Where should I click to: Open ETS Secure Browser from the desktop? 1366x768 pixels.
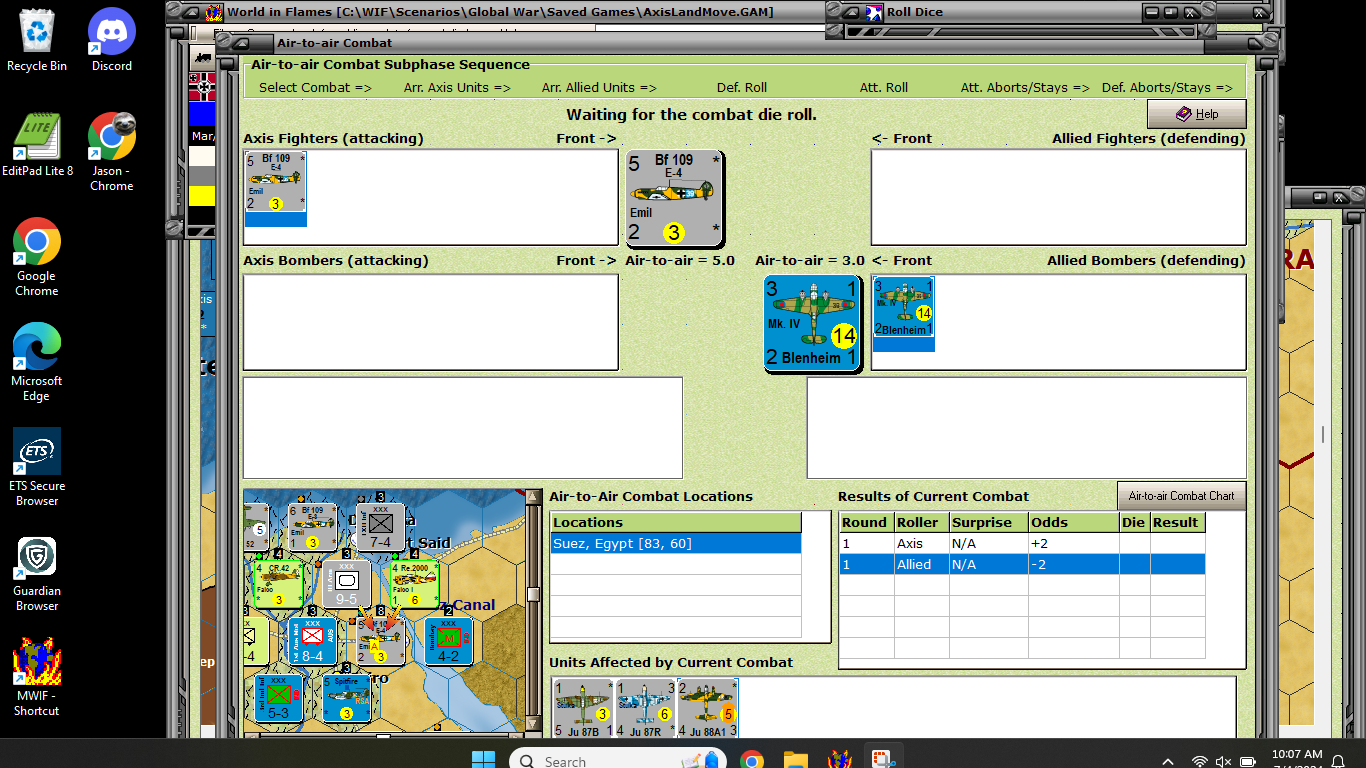(x=37, y=467)
